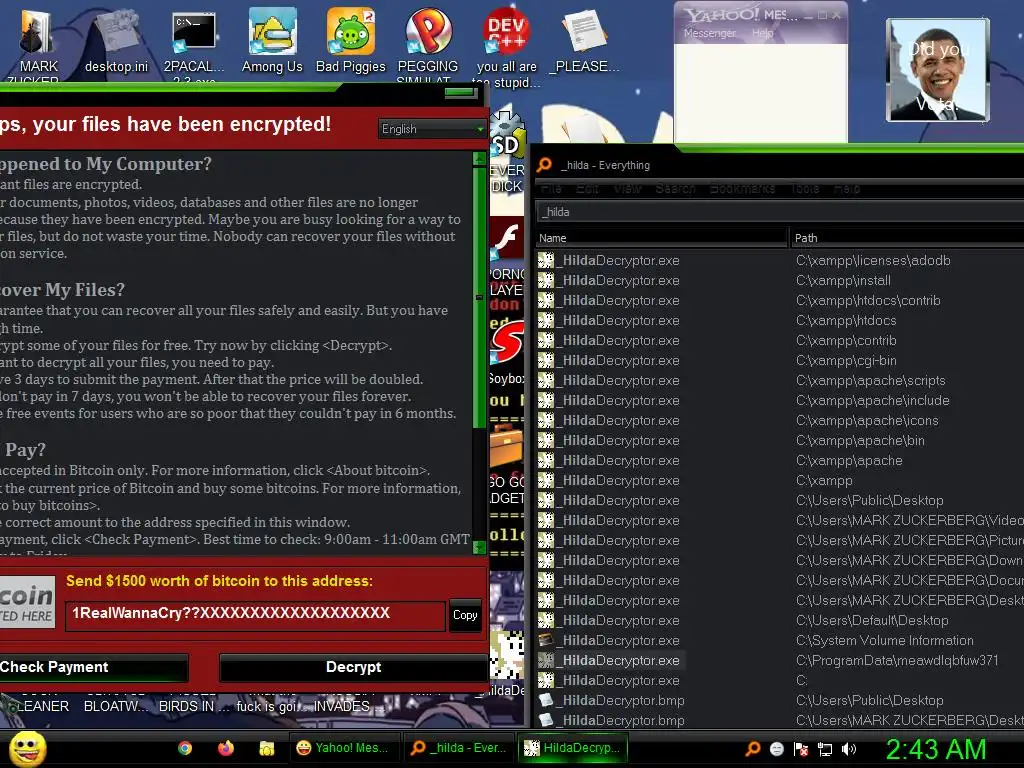1024x768 pixels.
Task: Click the ransom note scrollbar up arrow
Action: pos(479,158)
